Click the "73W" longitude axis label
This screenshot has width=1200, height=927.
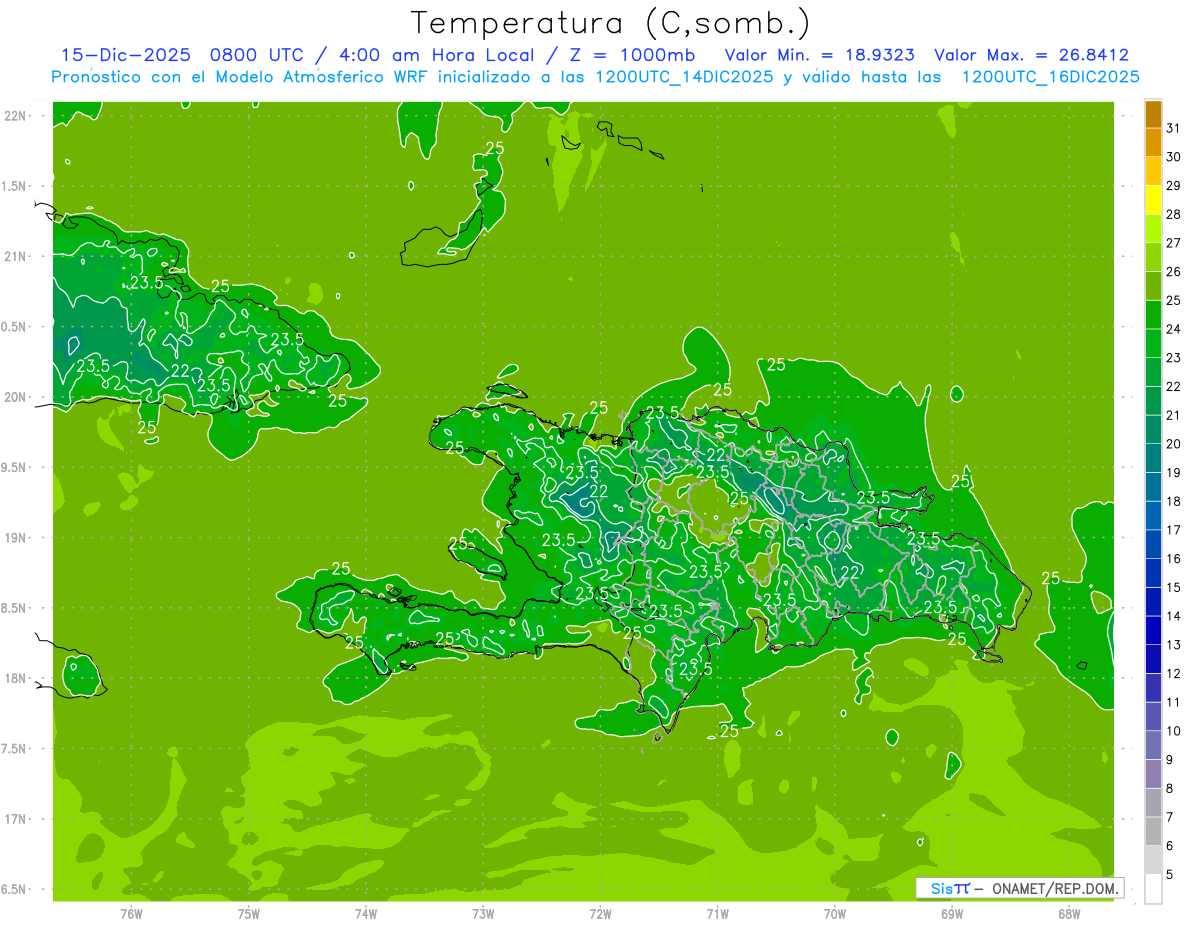pos(483,913)
